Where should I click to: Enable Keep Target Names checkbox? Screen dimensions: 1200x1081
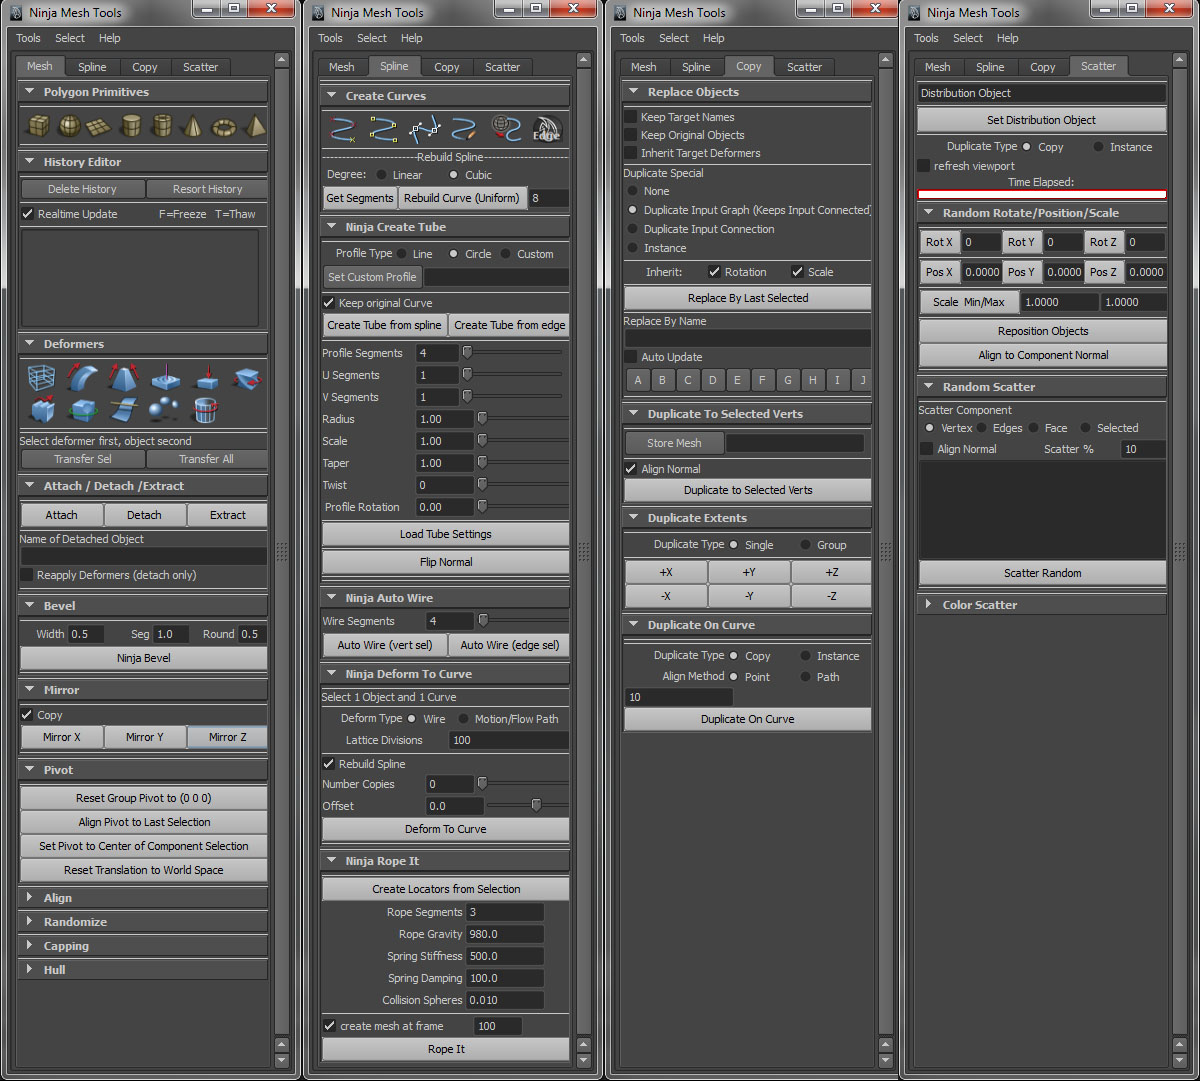tap(631, 117)
